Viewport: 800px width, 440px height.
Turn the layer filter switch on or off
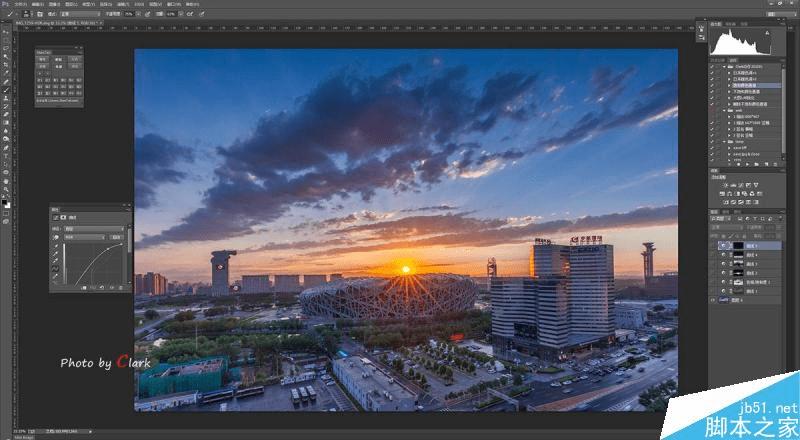781,219
